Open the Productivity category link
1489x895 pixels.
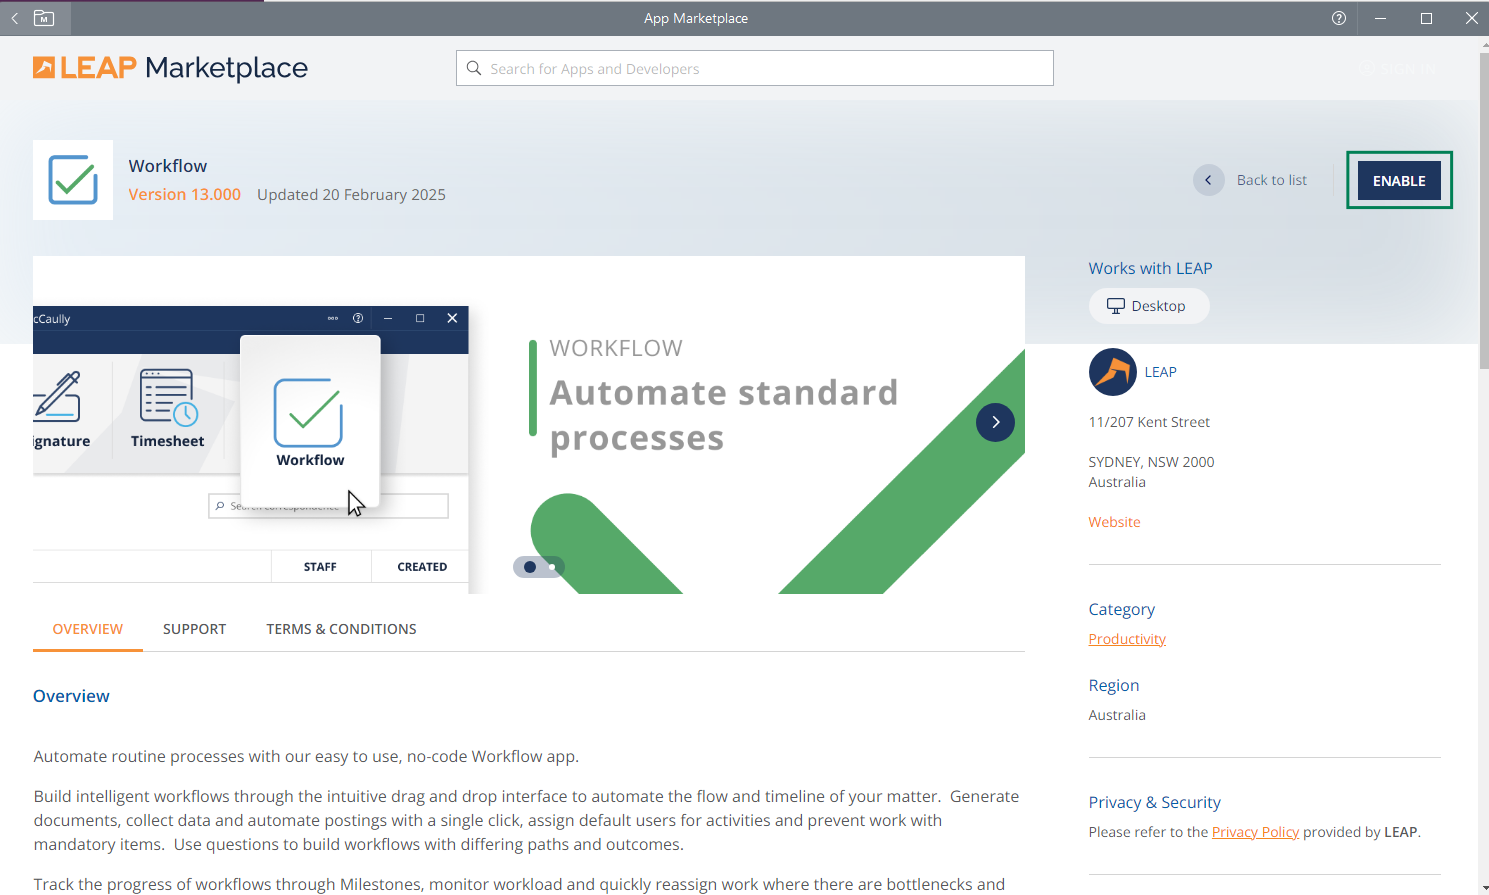tap(1127, 639)
